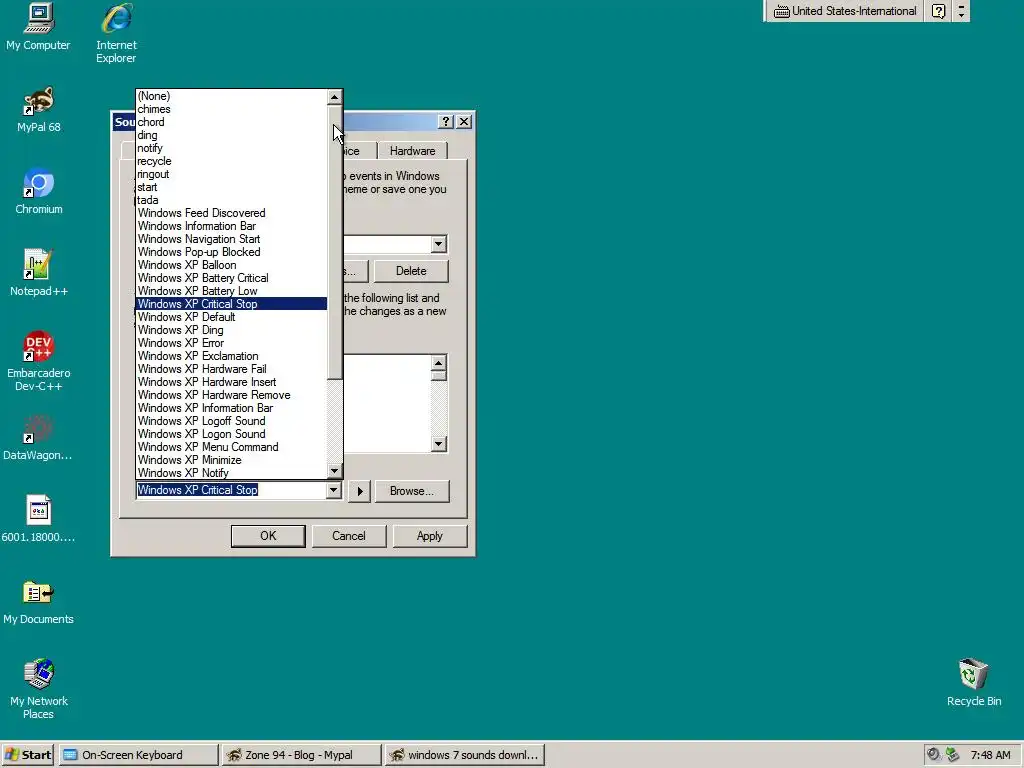This screenshot has width=1024, height=768.
Task: Select the Internet Explorer desktop icon
Action: pos(116,33)
